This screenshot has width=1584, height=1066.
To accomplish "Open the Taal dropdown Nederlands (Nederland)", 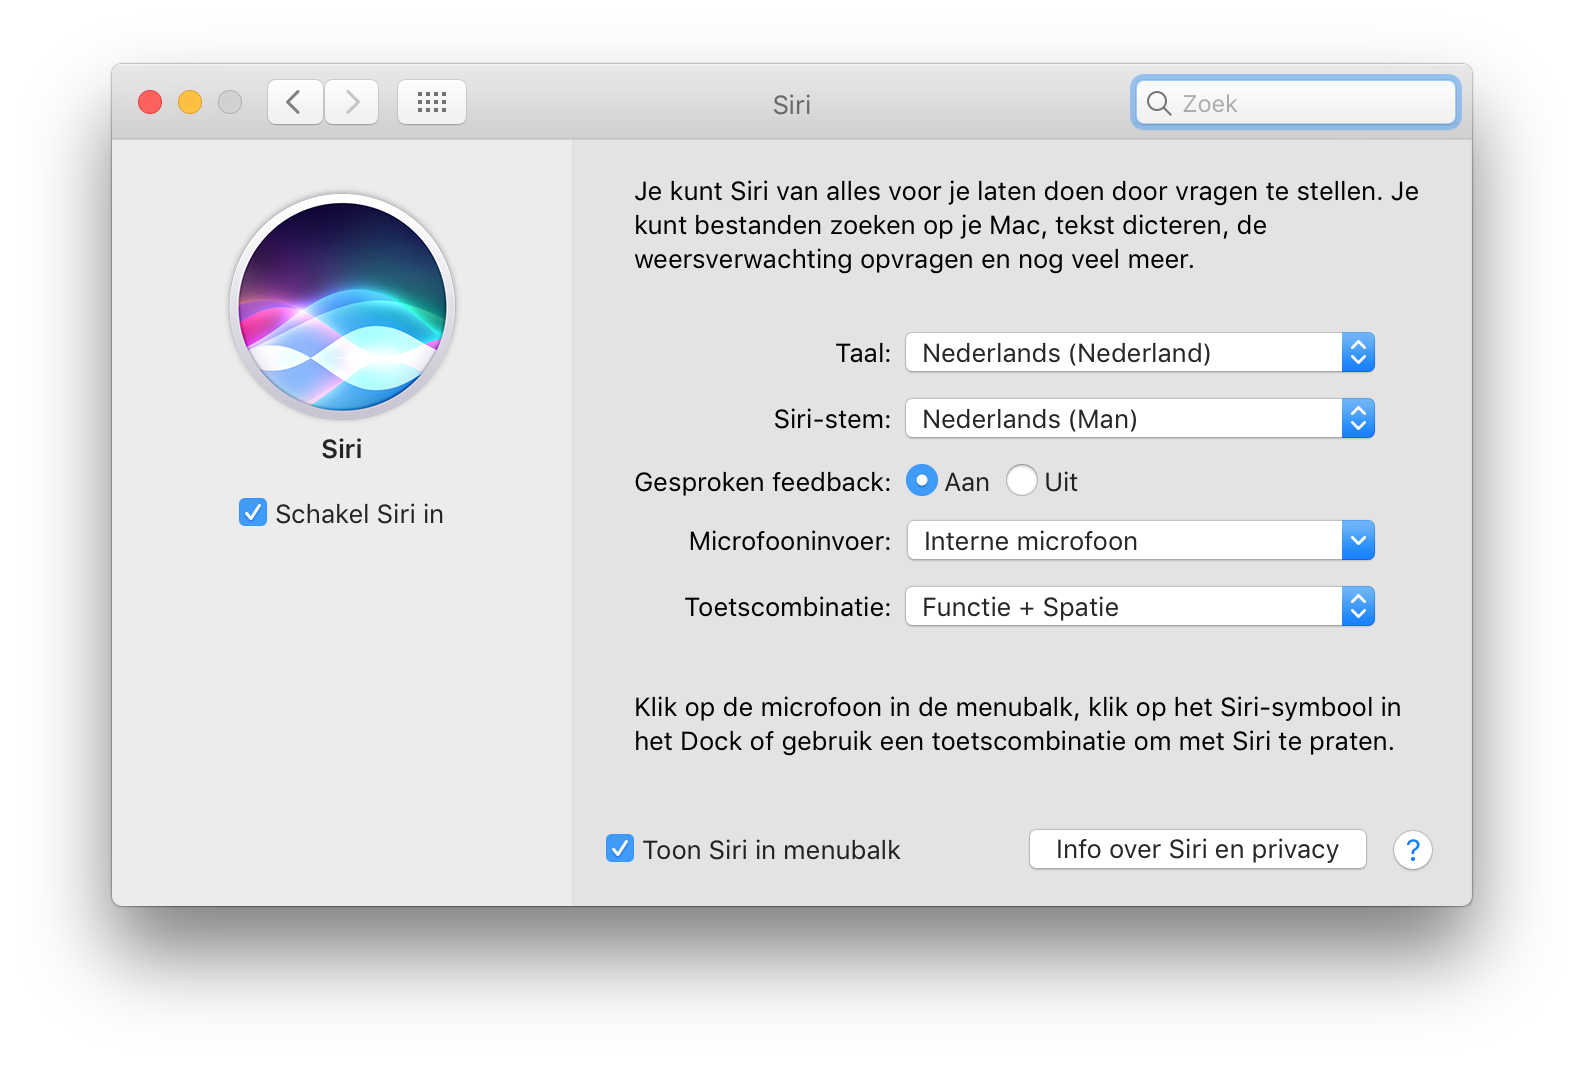I will pyautogui.click(x=1140, y=353).
